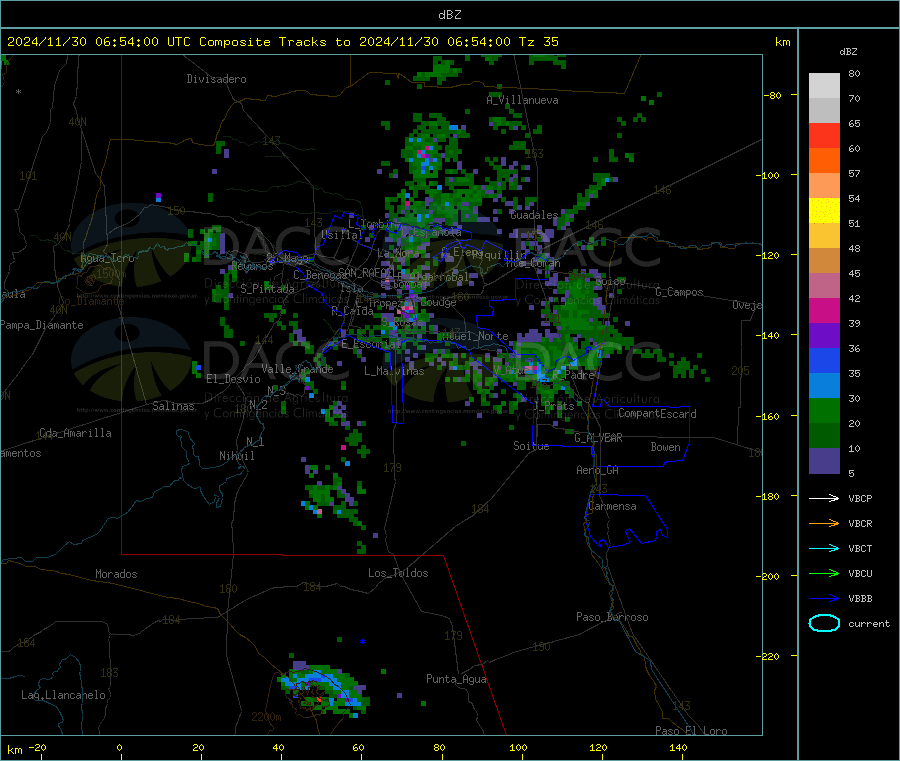The image size is (900, 761).
Task: Select the royal blue 35-36 dBZ swatch
Action: point(824,360)
